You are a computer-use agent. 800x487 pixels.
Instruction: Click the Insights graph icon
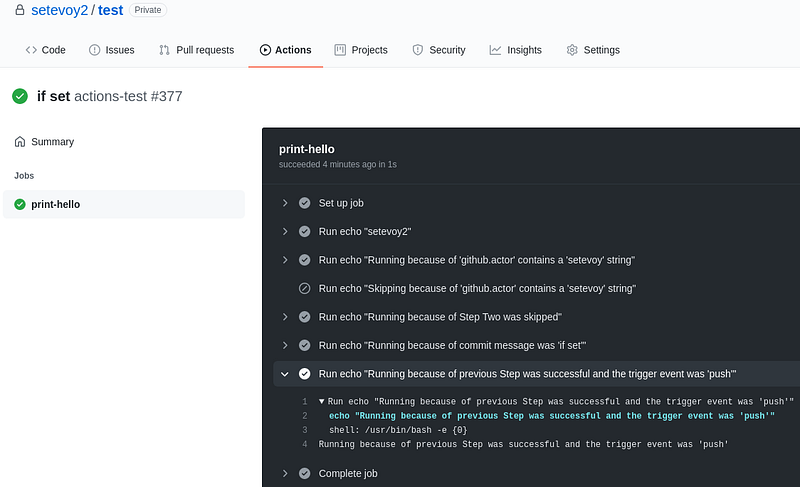(x=495, y=50)
